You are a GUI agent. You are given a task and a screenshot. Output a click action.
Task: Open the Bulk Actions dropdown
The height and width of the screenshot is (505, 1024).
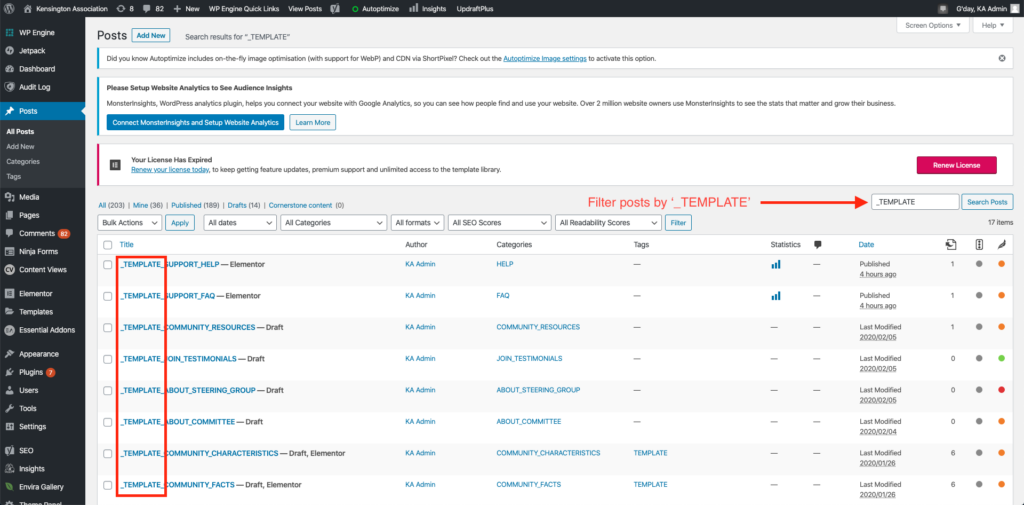(129, 223)
